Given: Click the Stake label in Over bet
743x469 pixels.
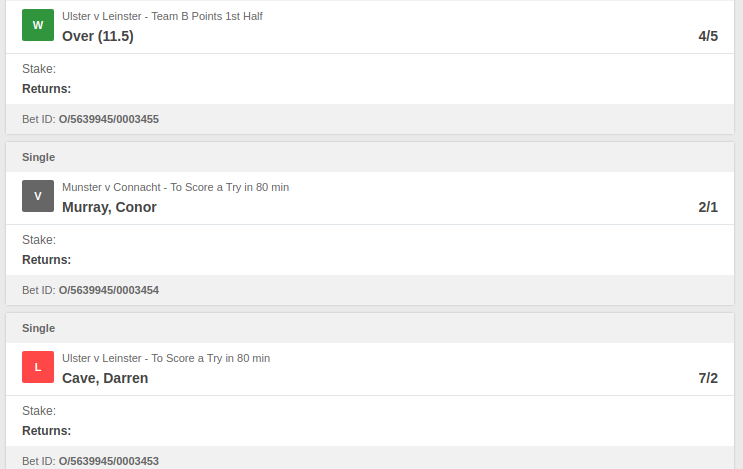Looking at the screenshot, I should click(39, 69).
